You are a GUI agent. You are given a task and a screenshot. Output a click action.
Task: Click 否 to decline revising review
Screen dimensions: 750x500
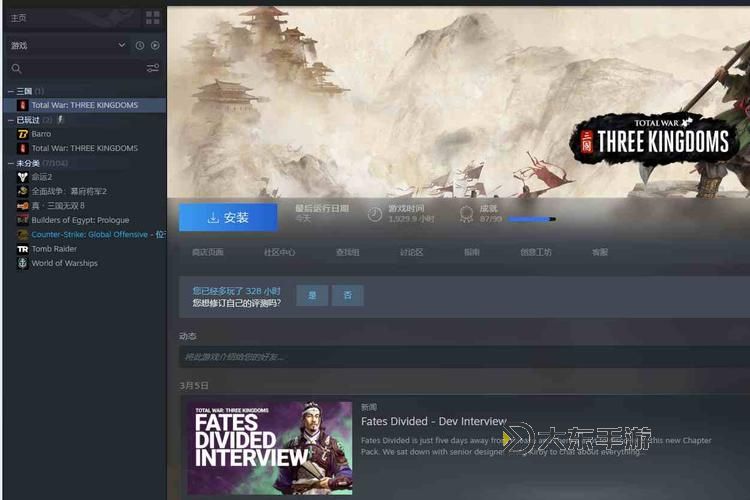tap(348, 295)
